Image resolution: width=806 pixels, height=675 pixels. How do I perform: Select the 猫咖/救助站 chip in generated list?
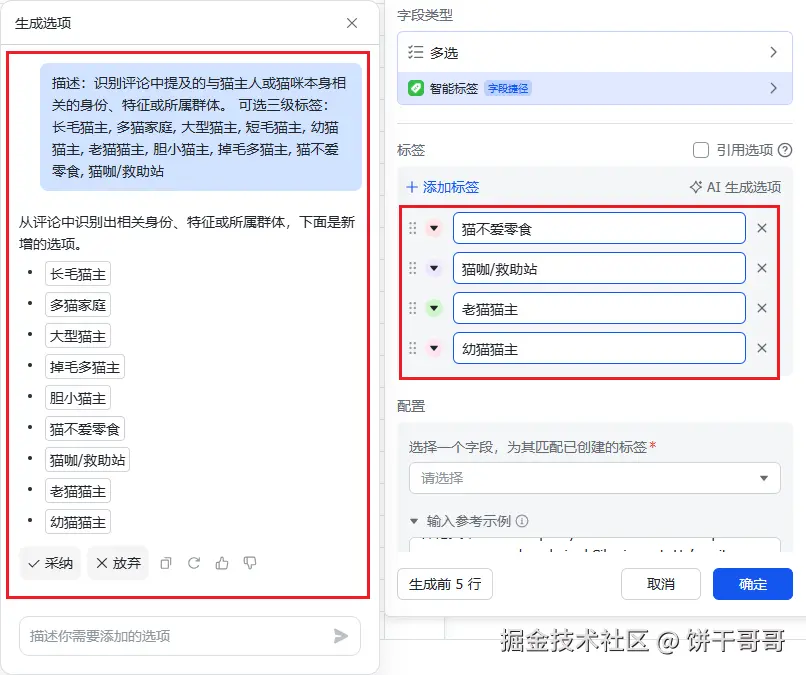click(x=87, y=460)
